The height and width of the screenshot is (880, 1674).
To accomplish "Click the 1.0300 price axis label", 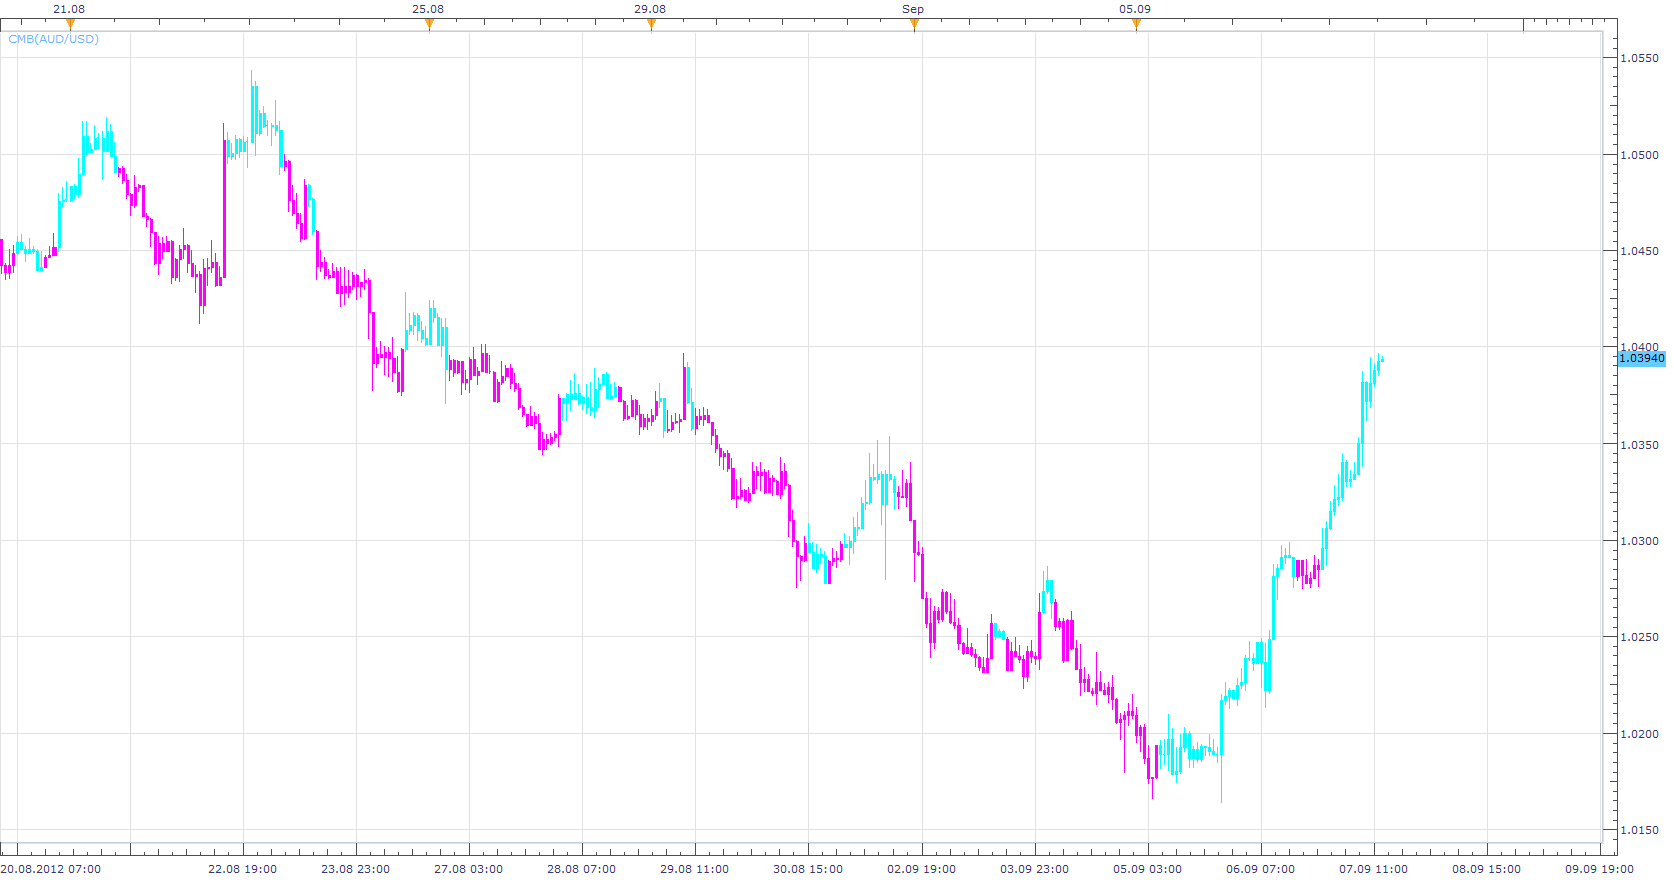I will click(1639, 541).
